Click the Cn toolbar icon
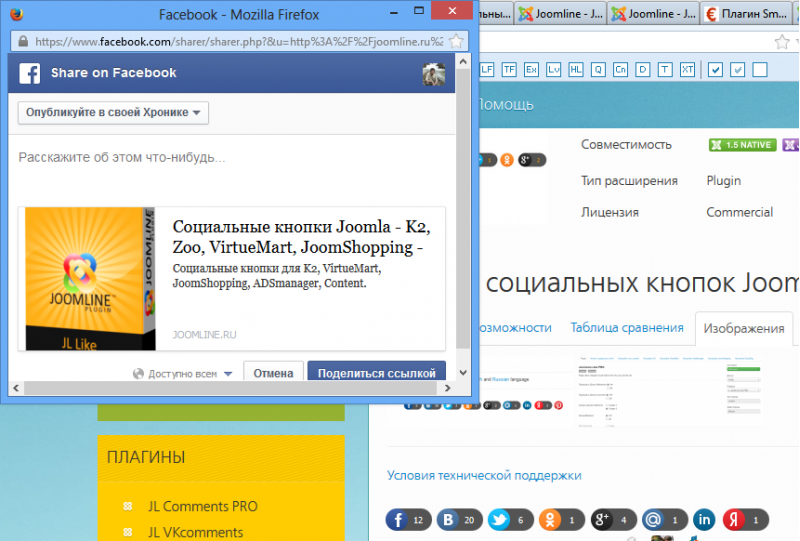The image size is (800, 541). pos(620,70)
